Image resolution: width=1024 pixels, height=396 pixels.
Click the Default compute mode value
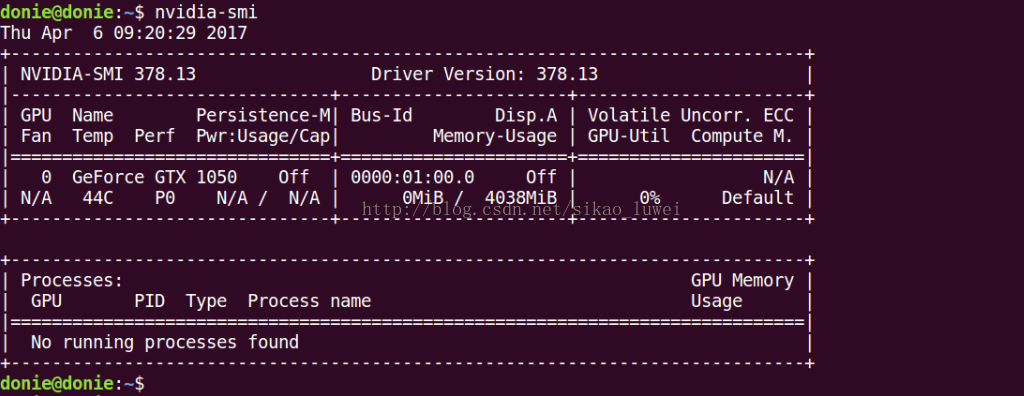click(758, 198)
